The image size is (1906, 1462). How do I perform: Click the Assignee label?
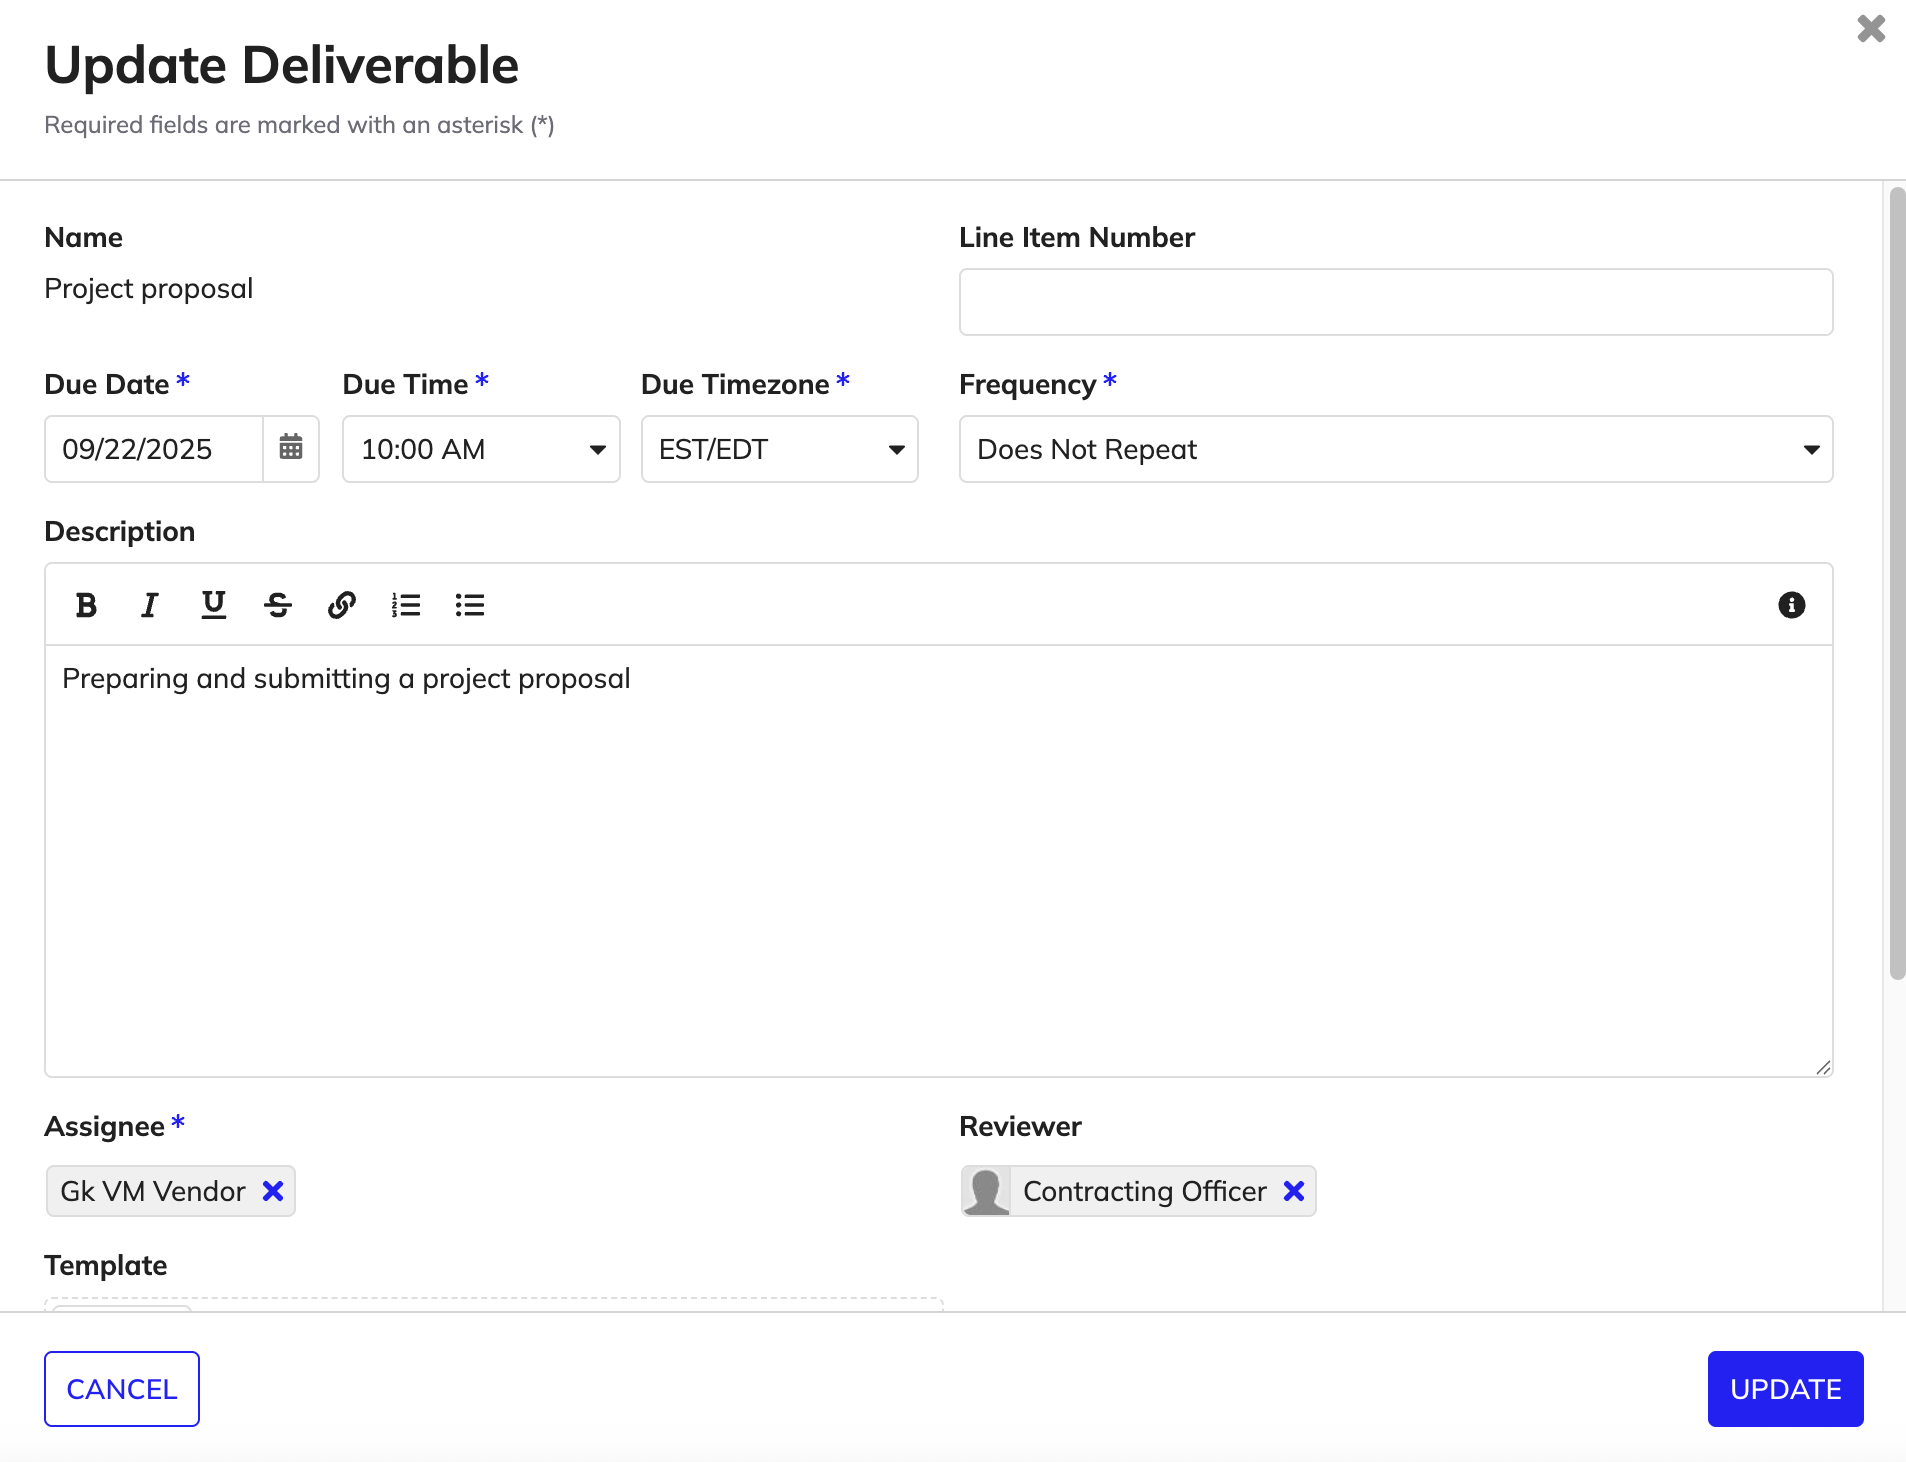(x=105, y=1126)
